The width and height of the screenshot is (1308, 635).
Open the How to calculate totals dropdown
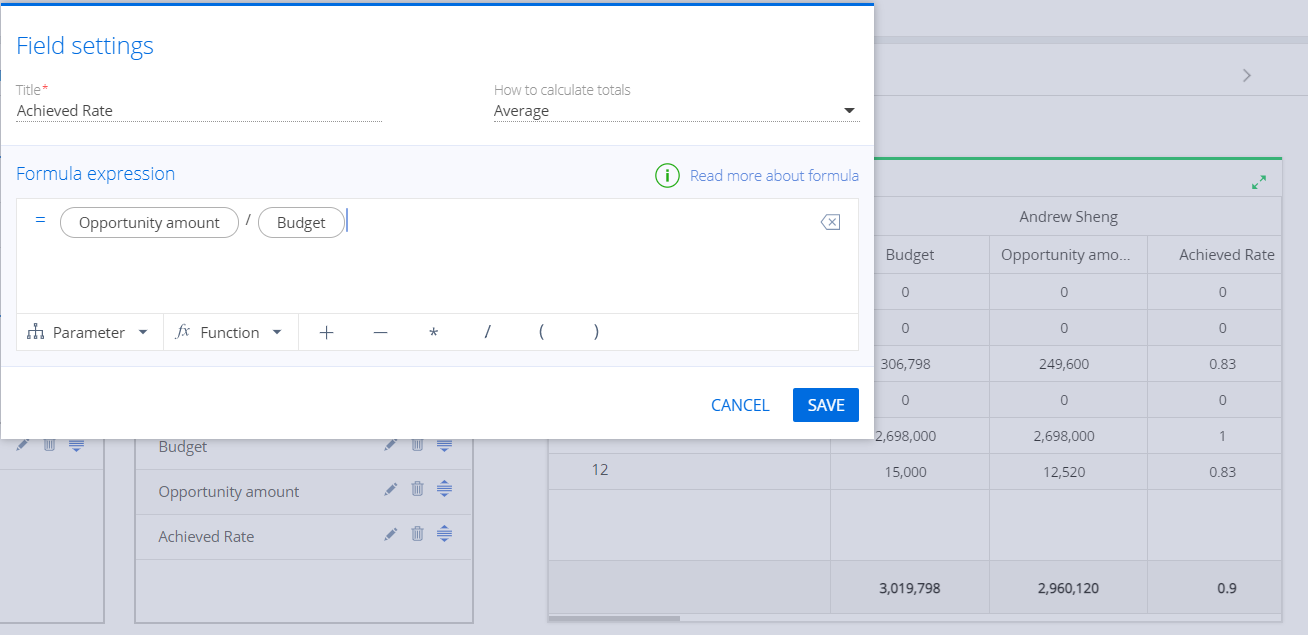(x=676, y=111)
